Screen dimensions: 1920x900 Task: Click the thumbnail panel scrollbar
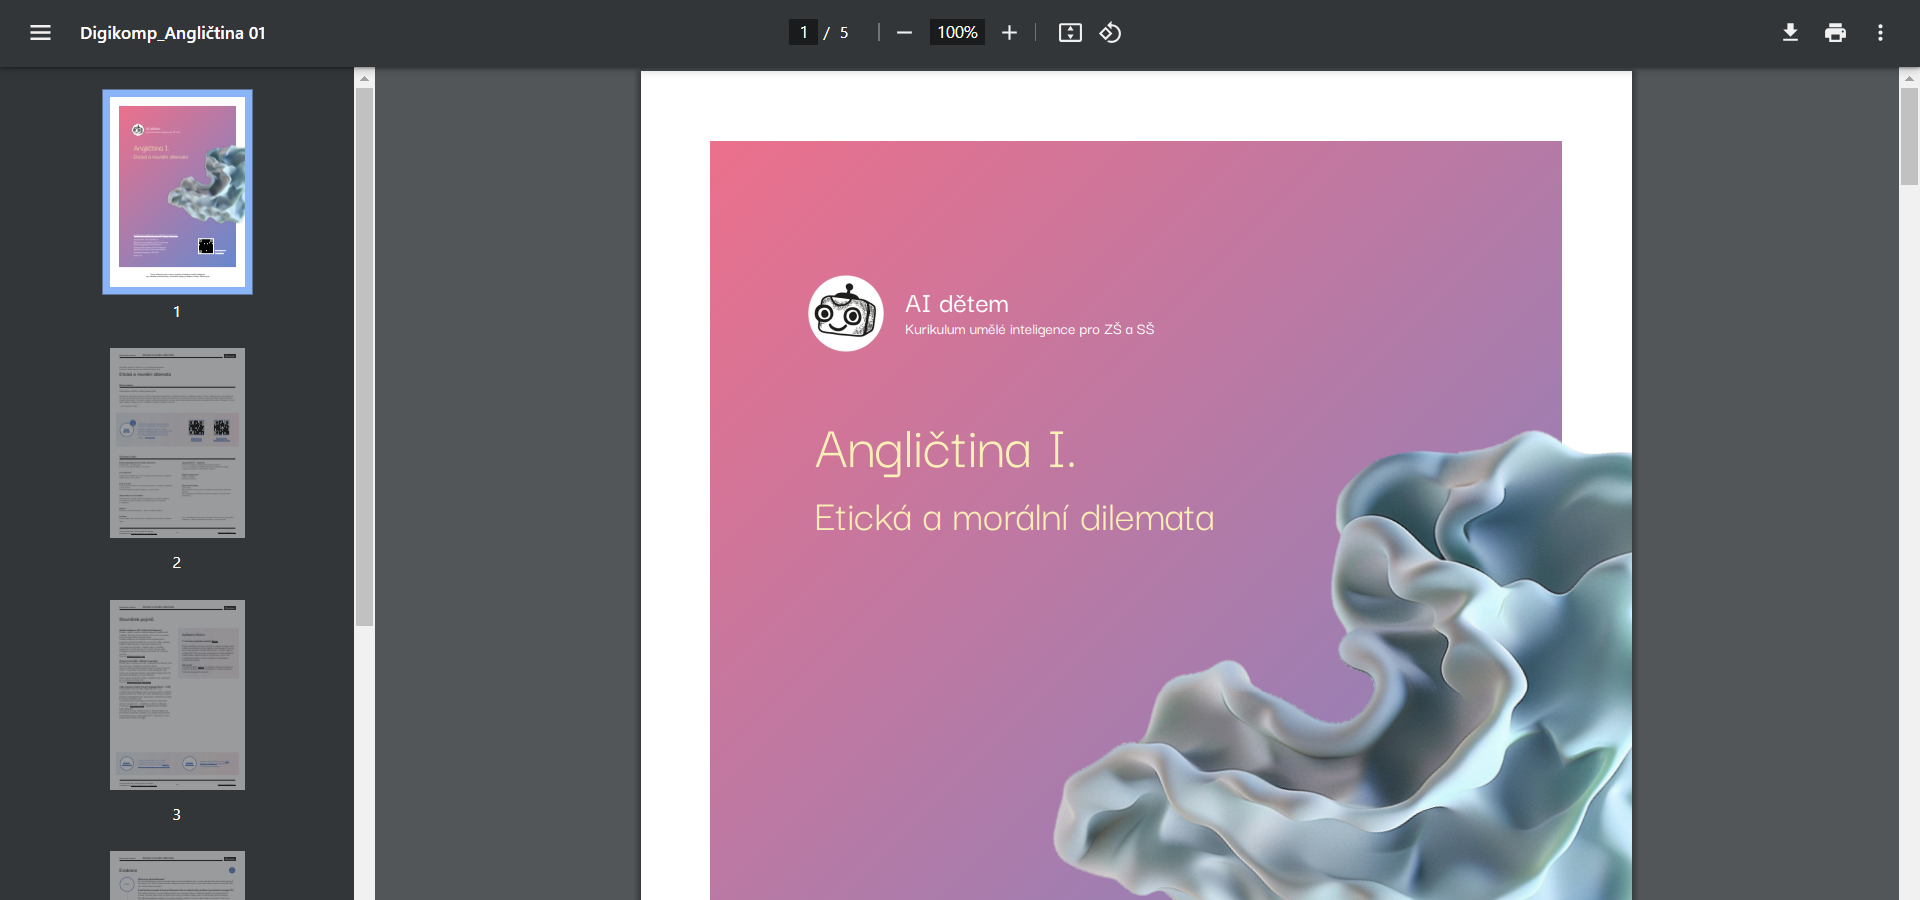363,350
